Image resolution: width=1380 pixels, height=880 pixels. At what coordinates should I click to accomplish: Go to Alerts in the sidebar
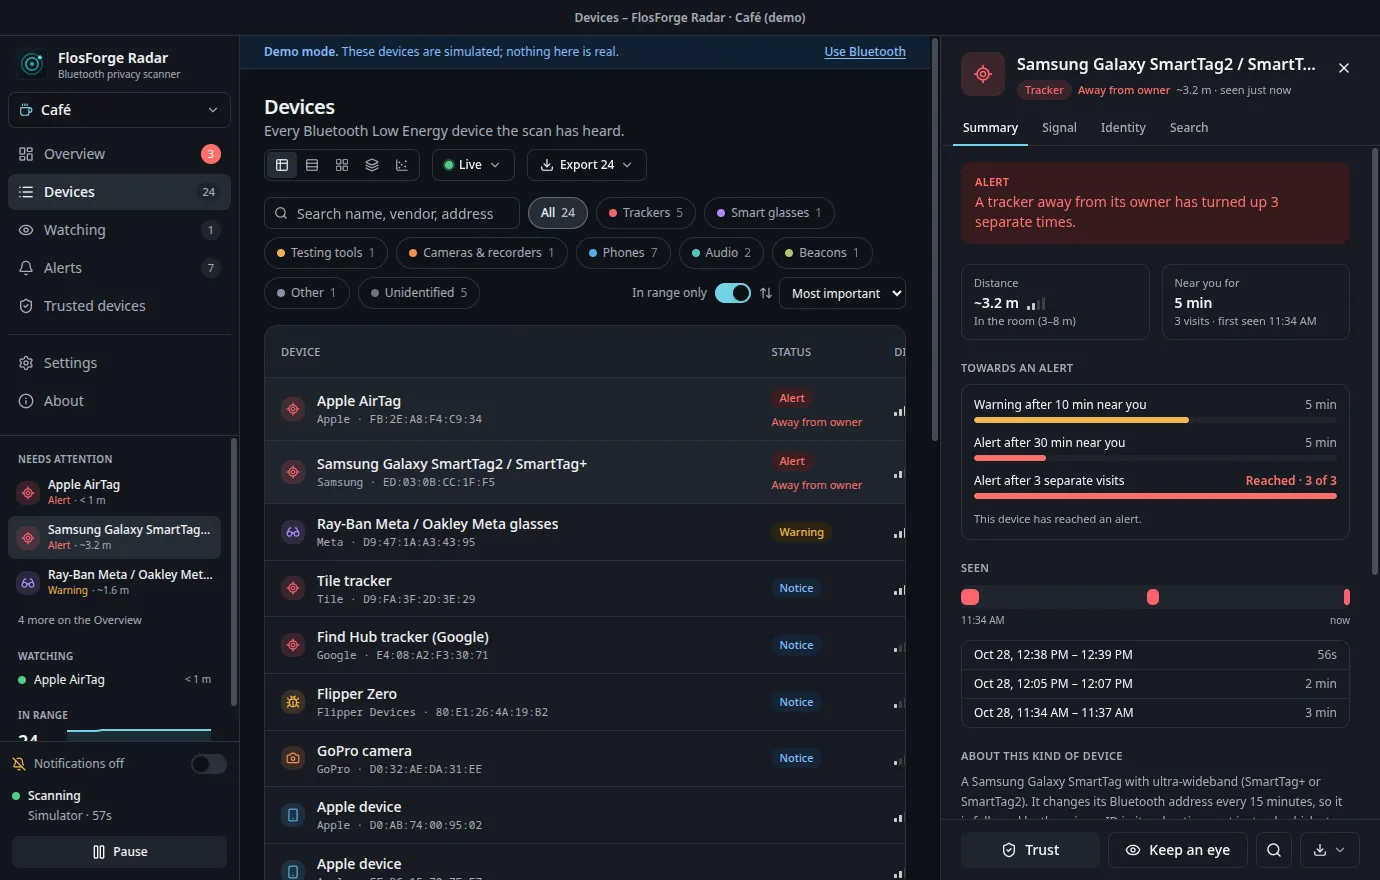pyautogui.click(x=119, y=268)
